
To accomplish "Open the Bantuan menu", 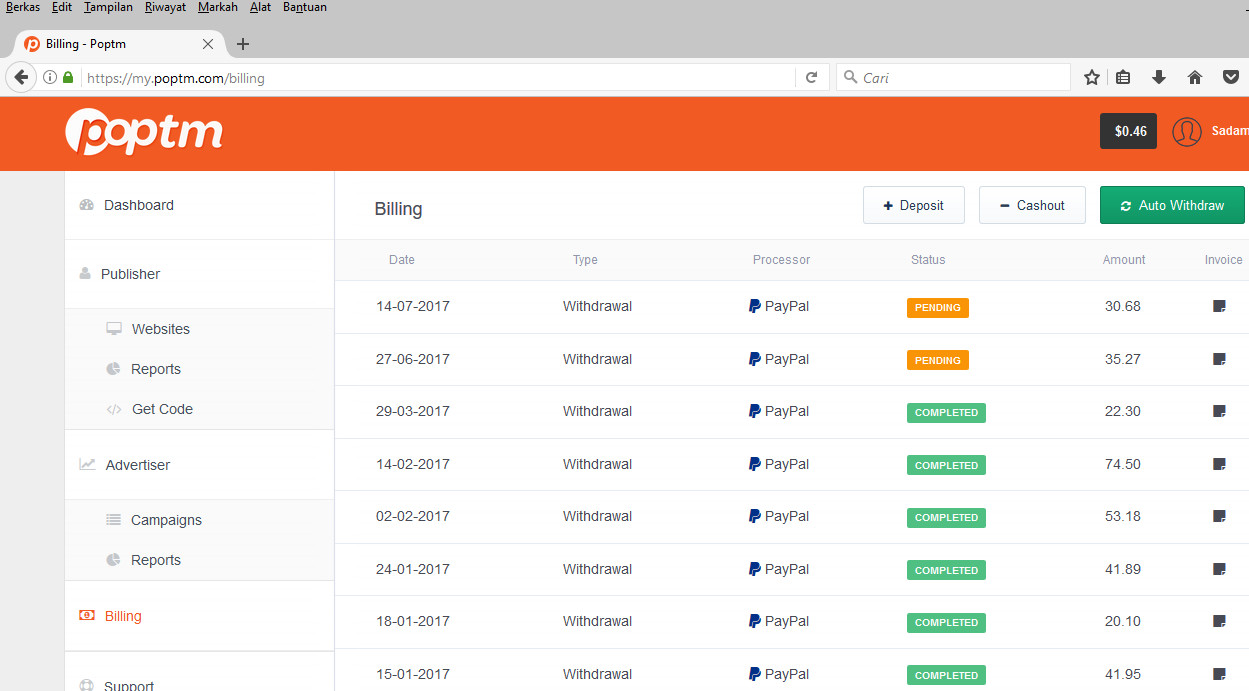I will 305,7.
